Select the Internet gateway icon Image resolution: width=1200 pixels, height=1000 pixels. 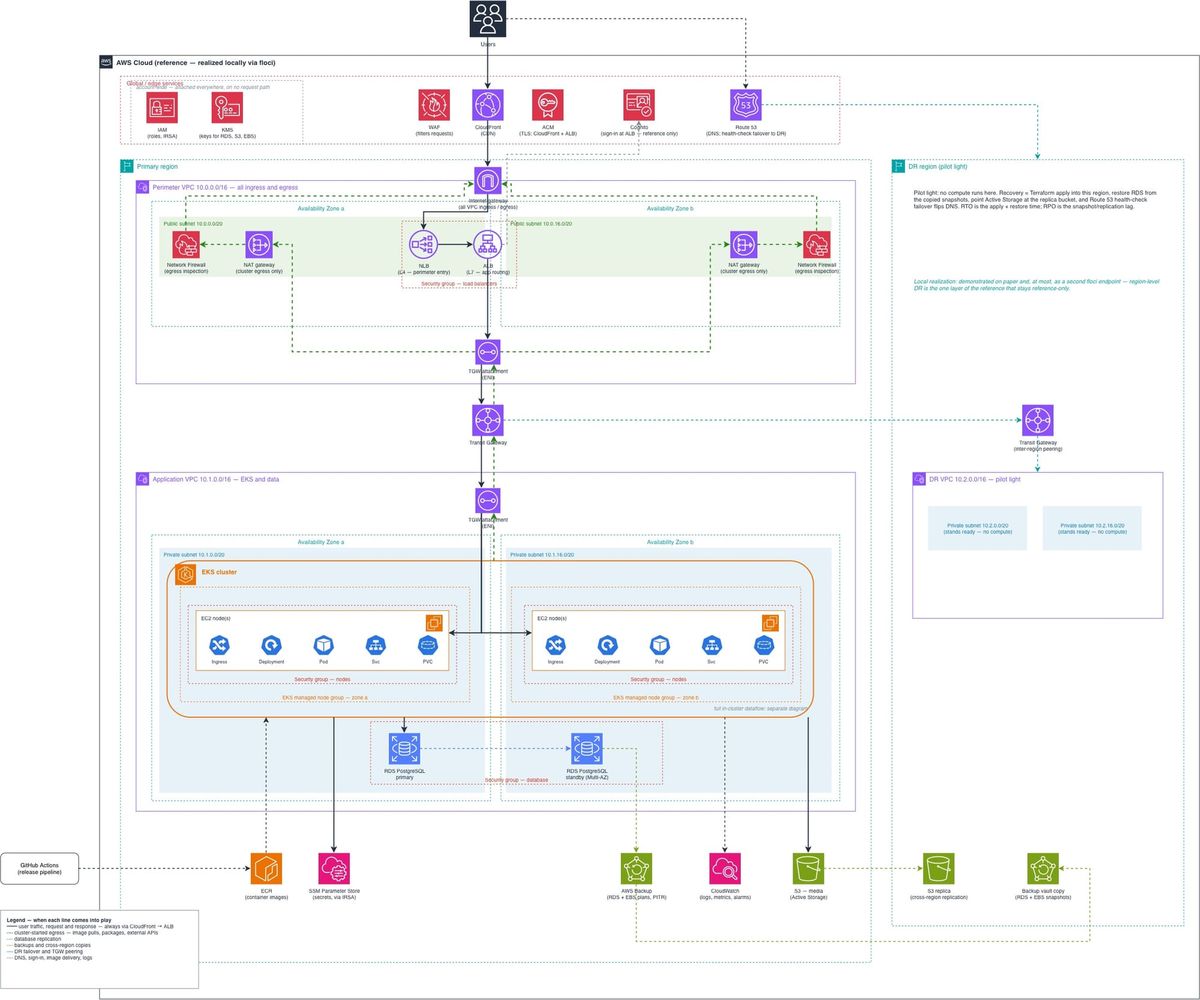click(x=488, y=180)
